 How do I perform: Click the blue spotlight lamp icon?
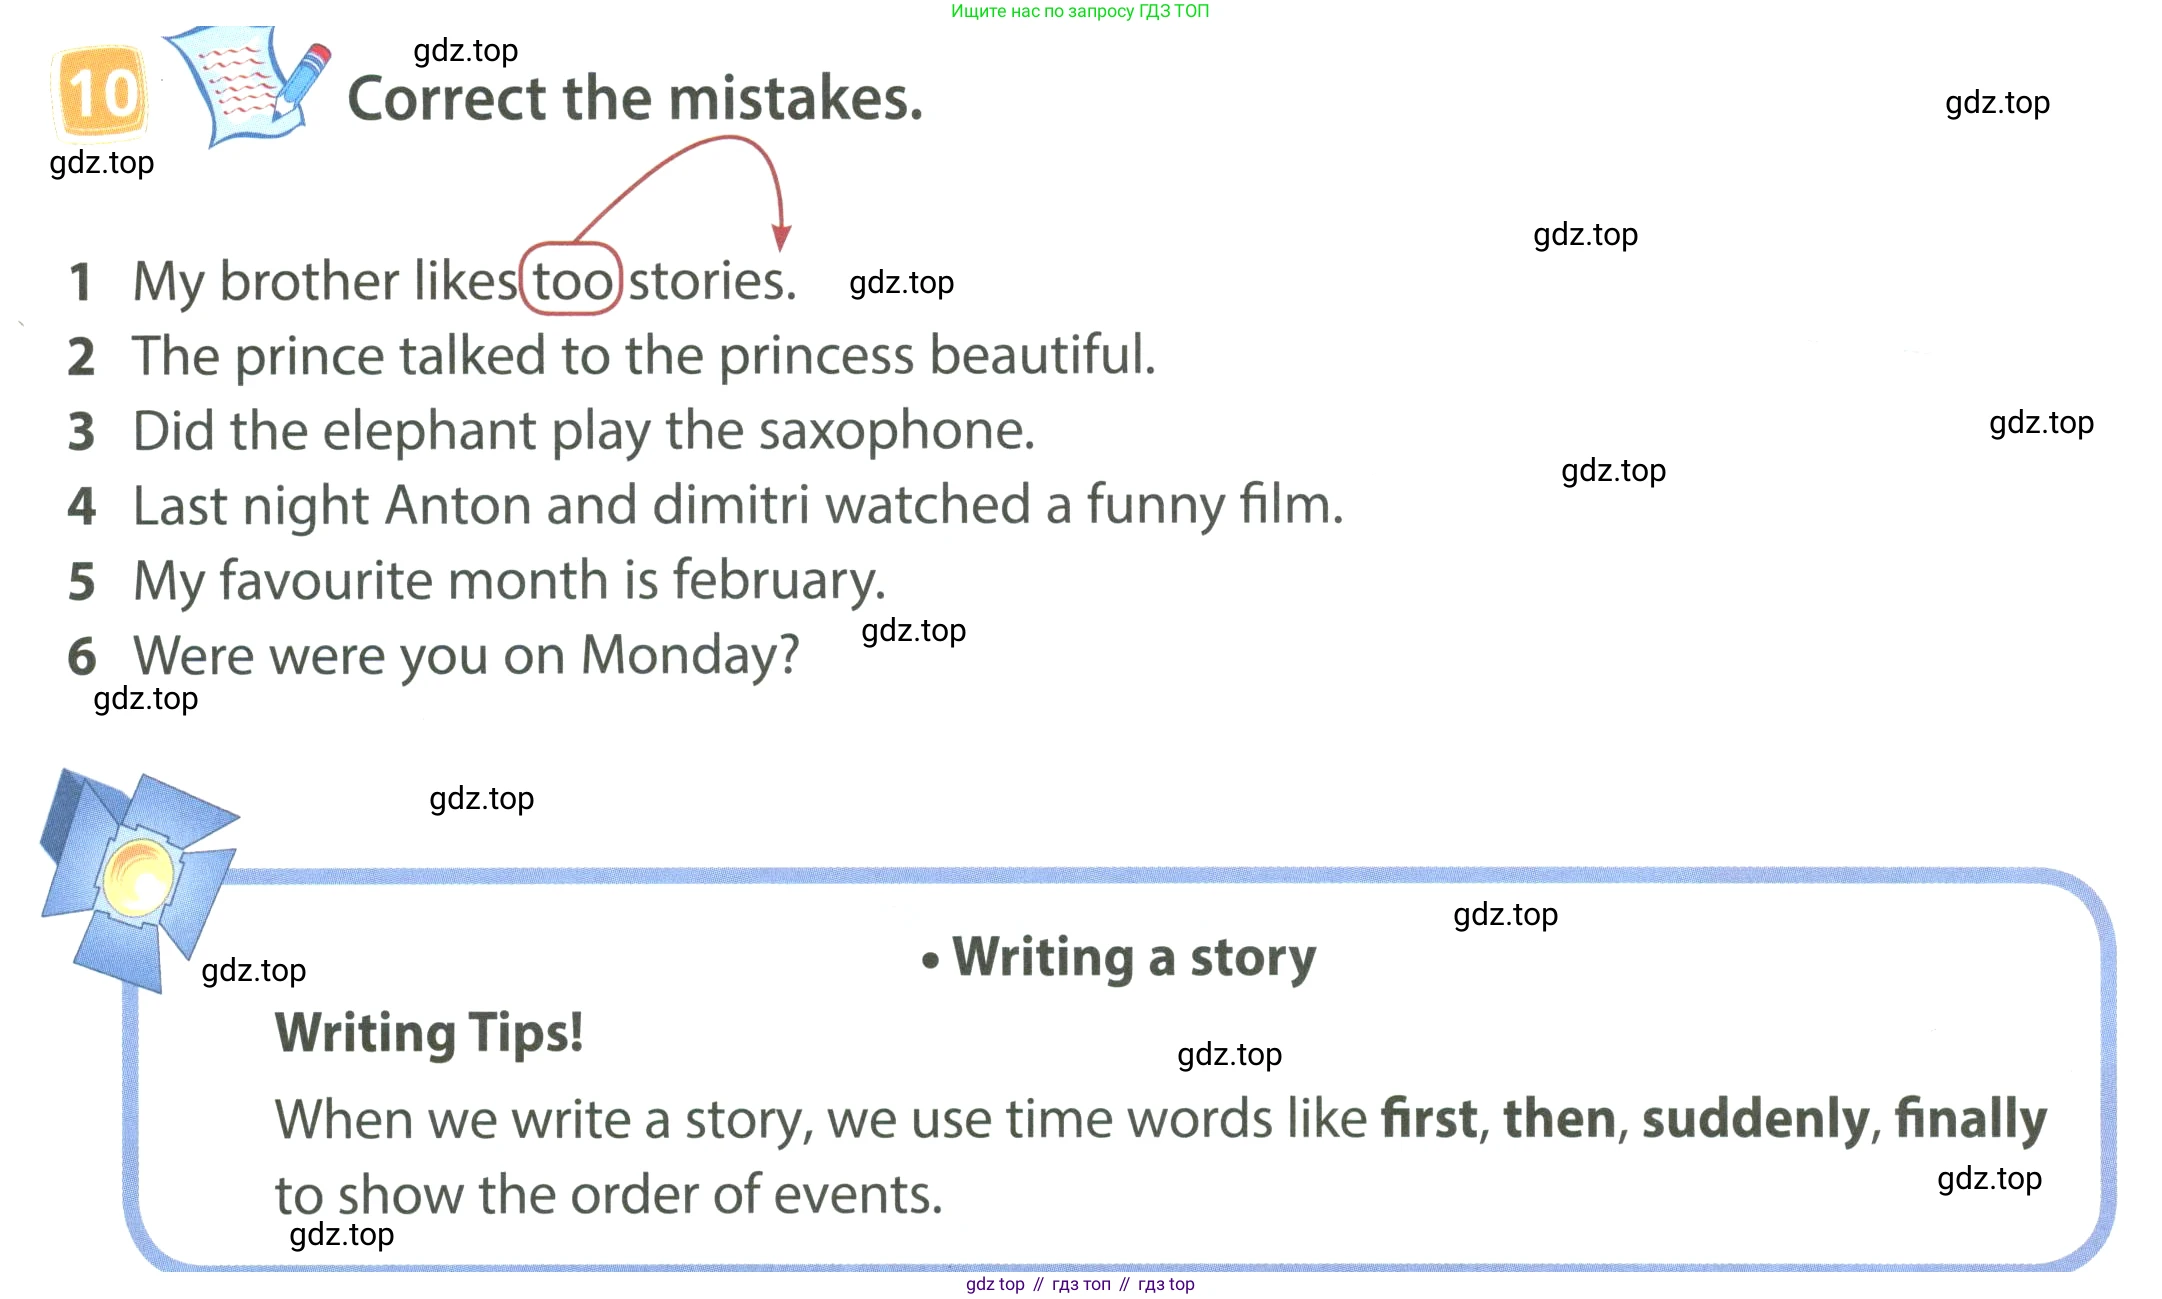[139, 881]
